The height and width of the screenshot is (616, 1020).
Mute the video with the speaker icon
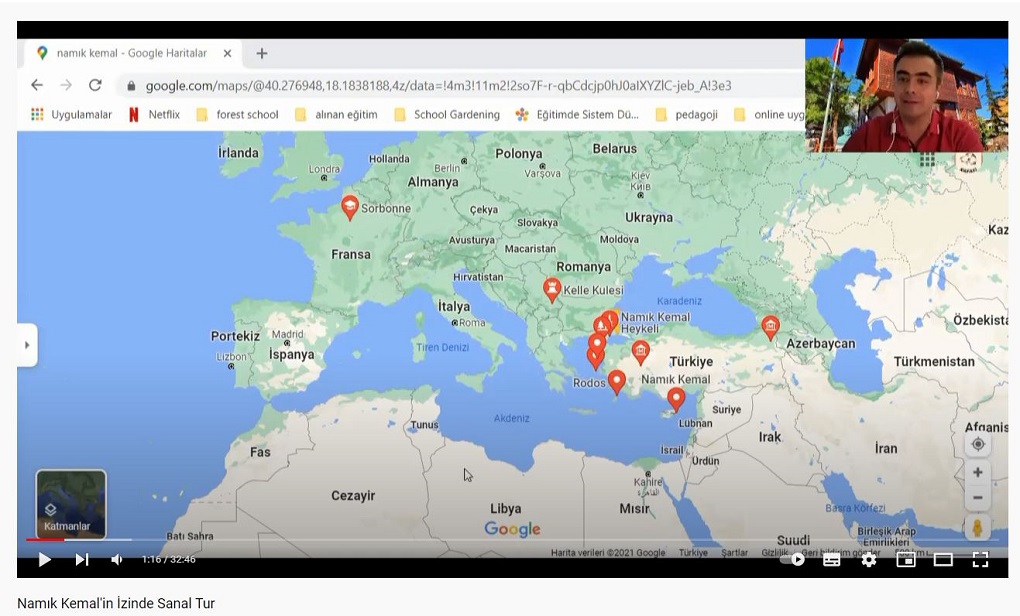117,559
